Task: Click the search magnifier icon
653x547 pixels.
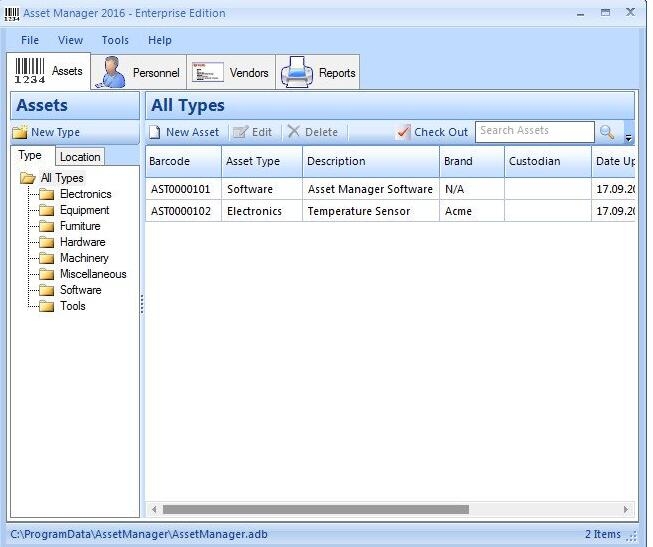Action: (607, 132)
